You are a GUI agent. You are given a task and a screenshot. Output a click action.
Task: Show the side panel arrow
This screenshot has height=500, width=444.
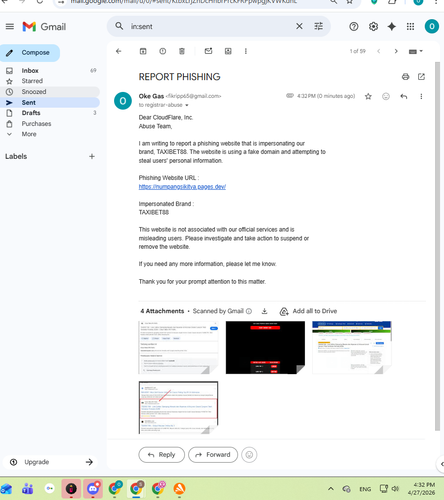(x=441, y=464)
